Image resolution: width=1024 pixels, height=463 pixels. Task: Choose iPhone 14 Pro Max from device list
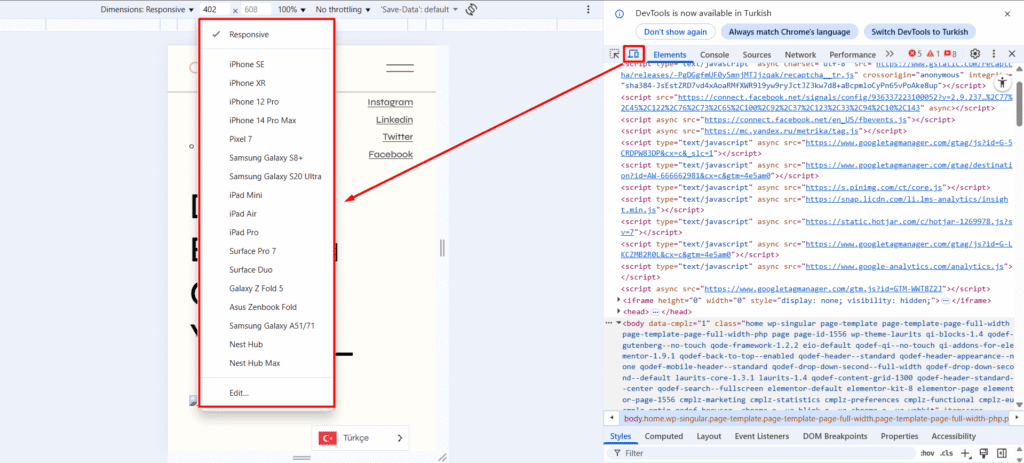[x=263, y=120]
